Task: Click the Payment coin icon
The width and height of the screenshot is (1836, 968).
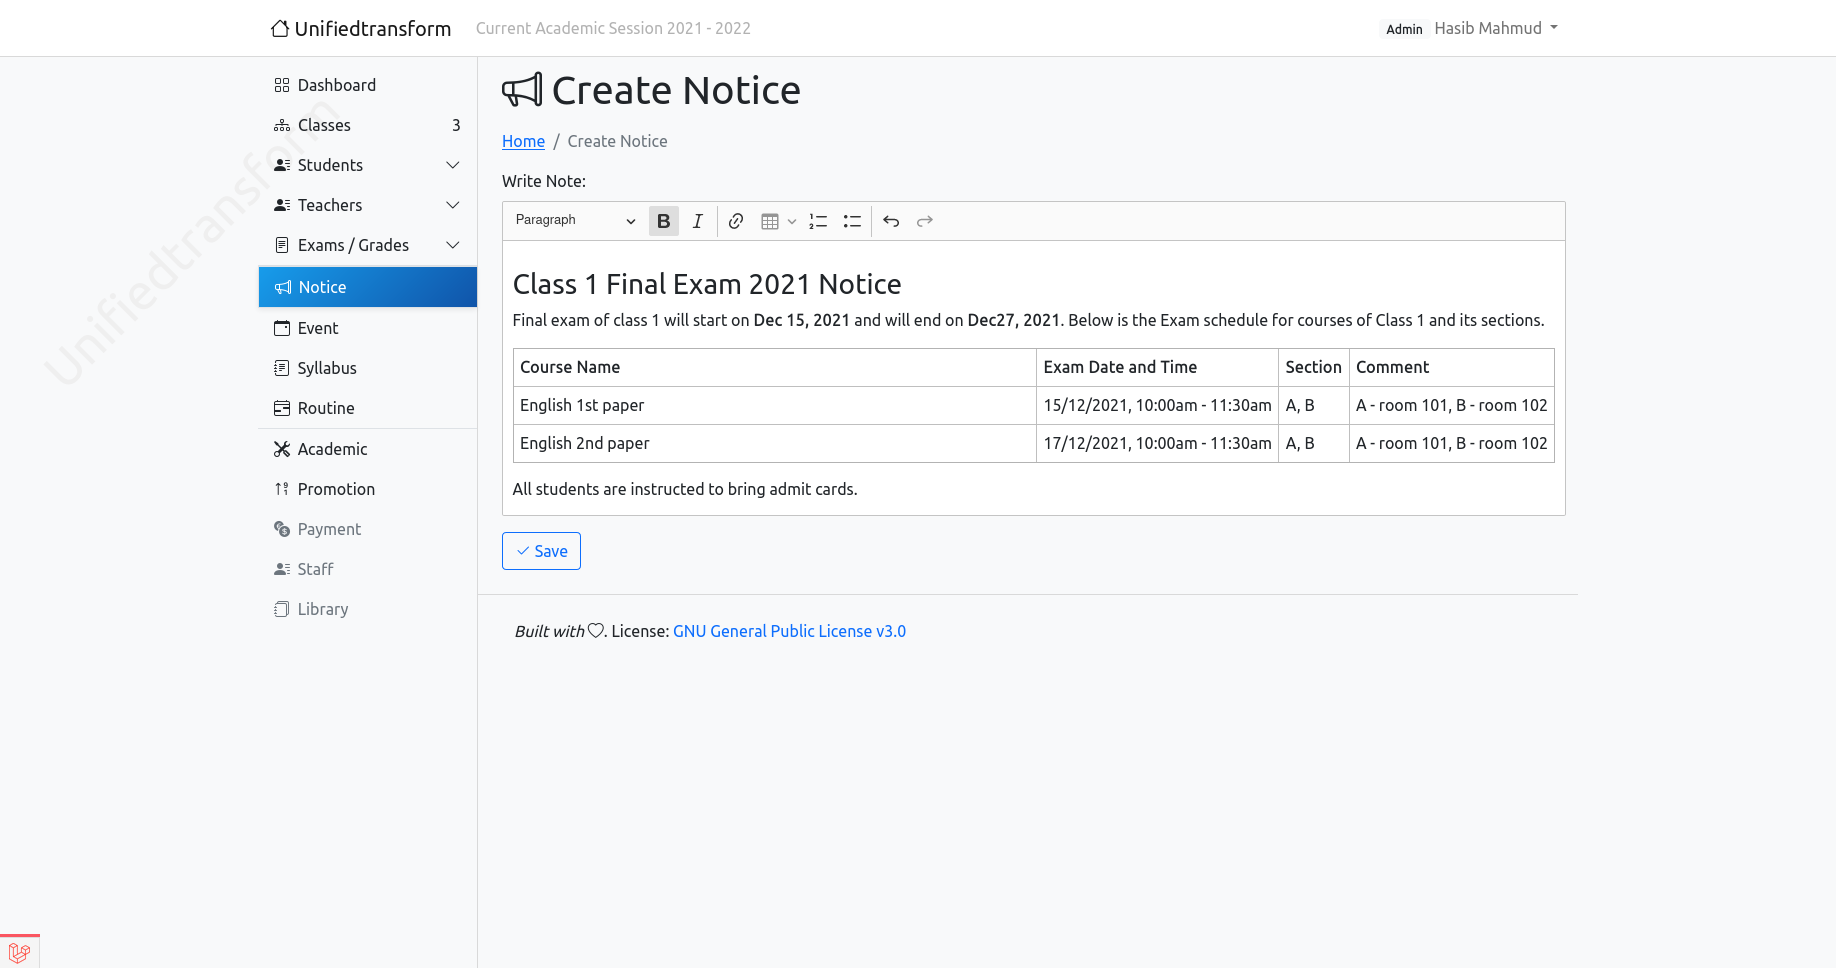Action: [282, 529]
